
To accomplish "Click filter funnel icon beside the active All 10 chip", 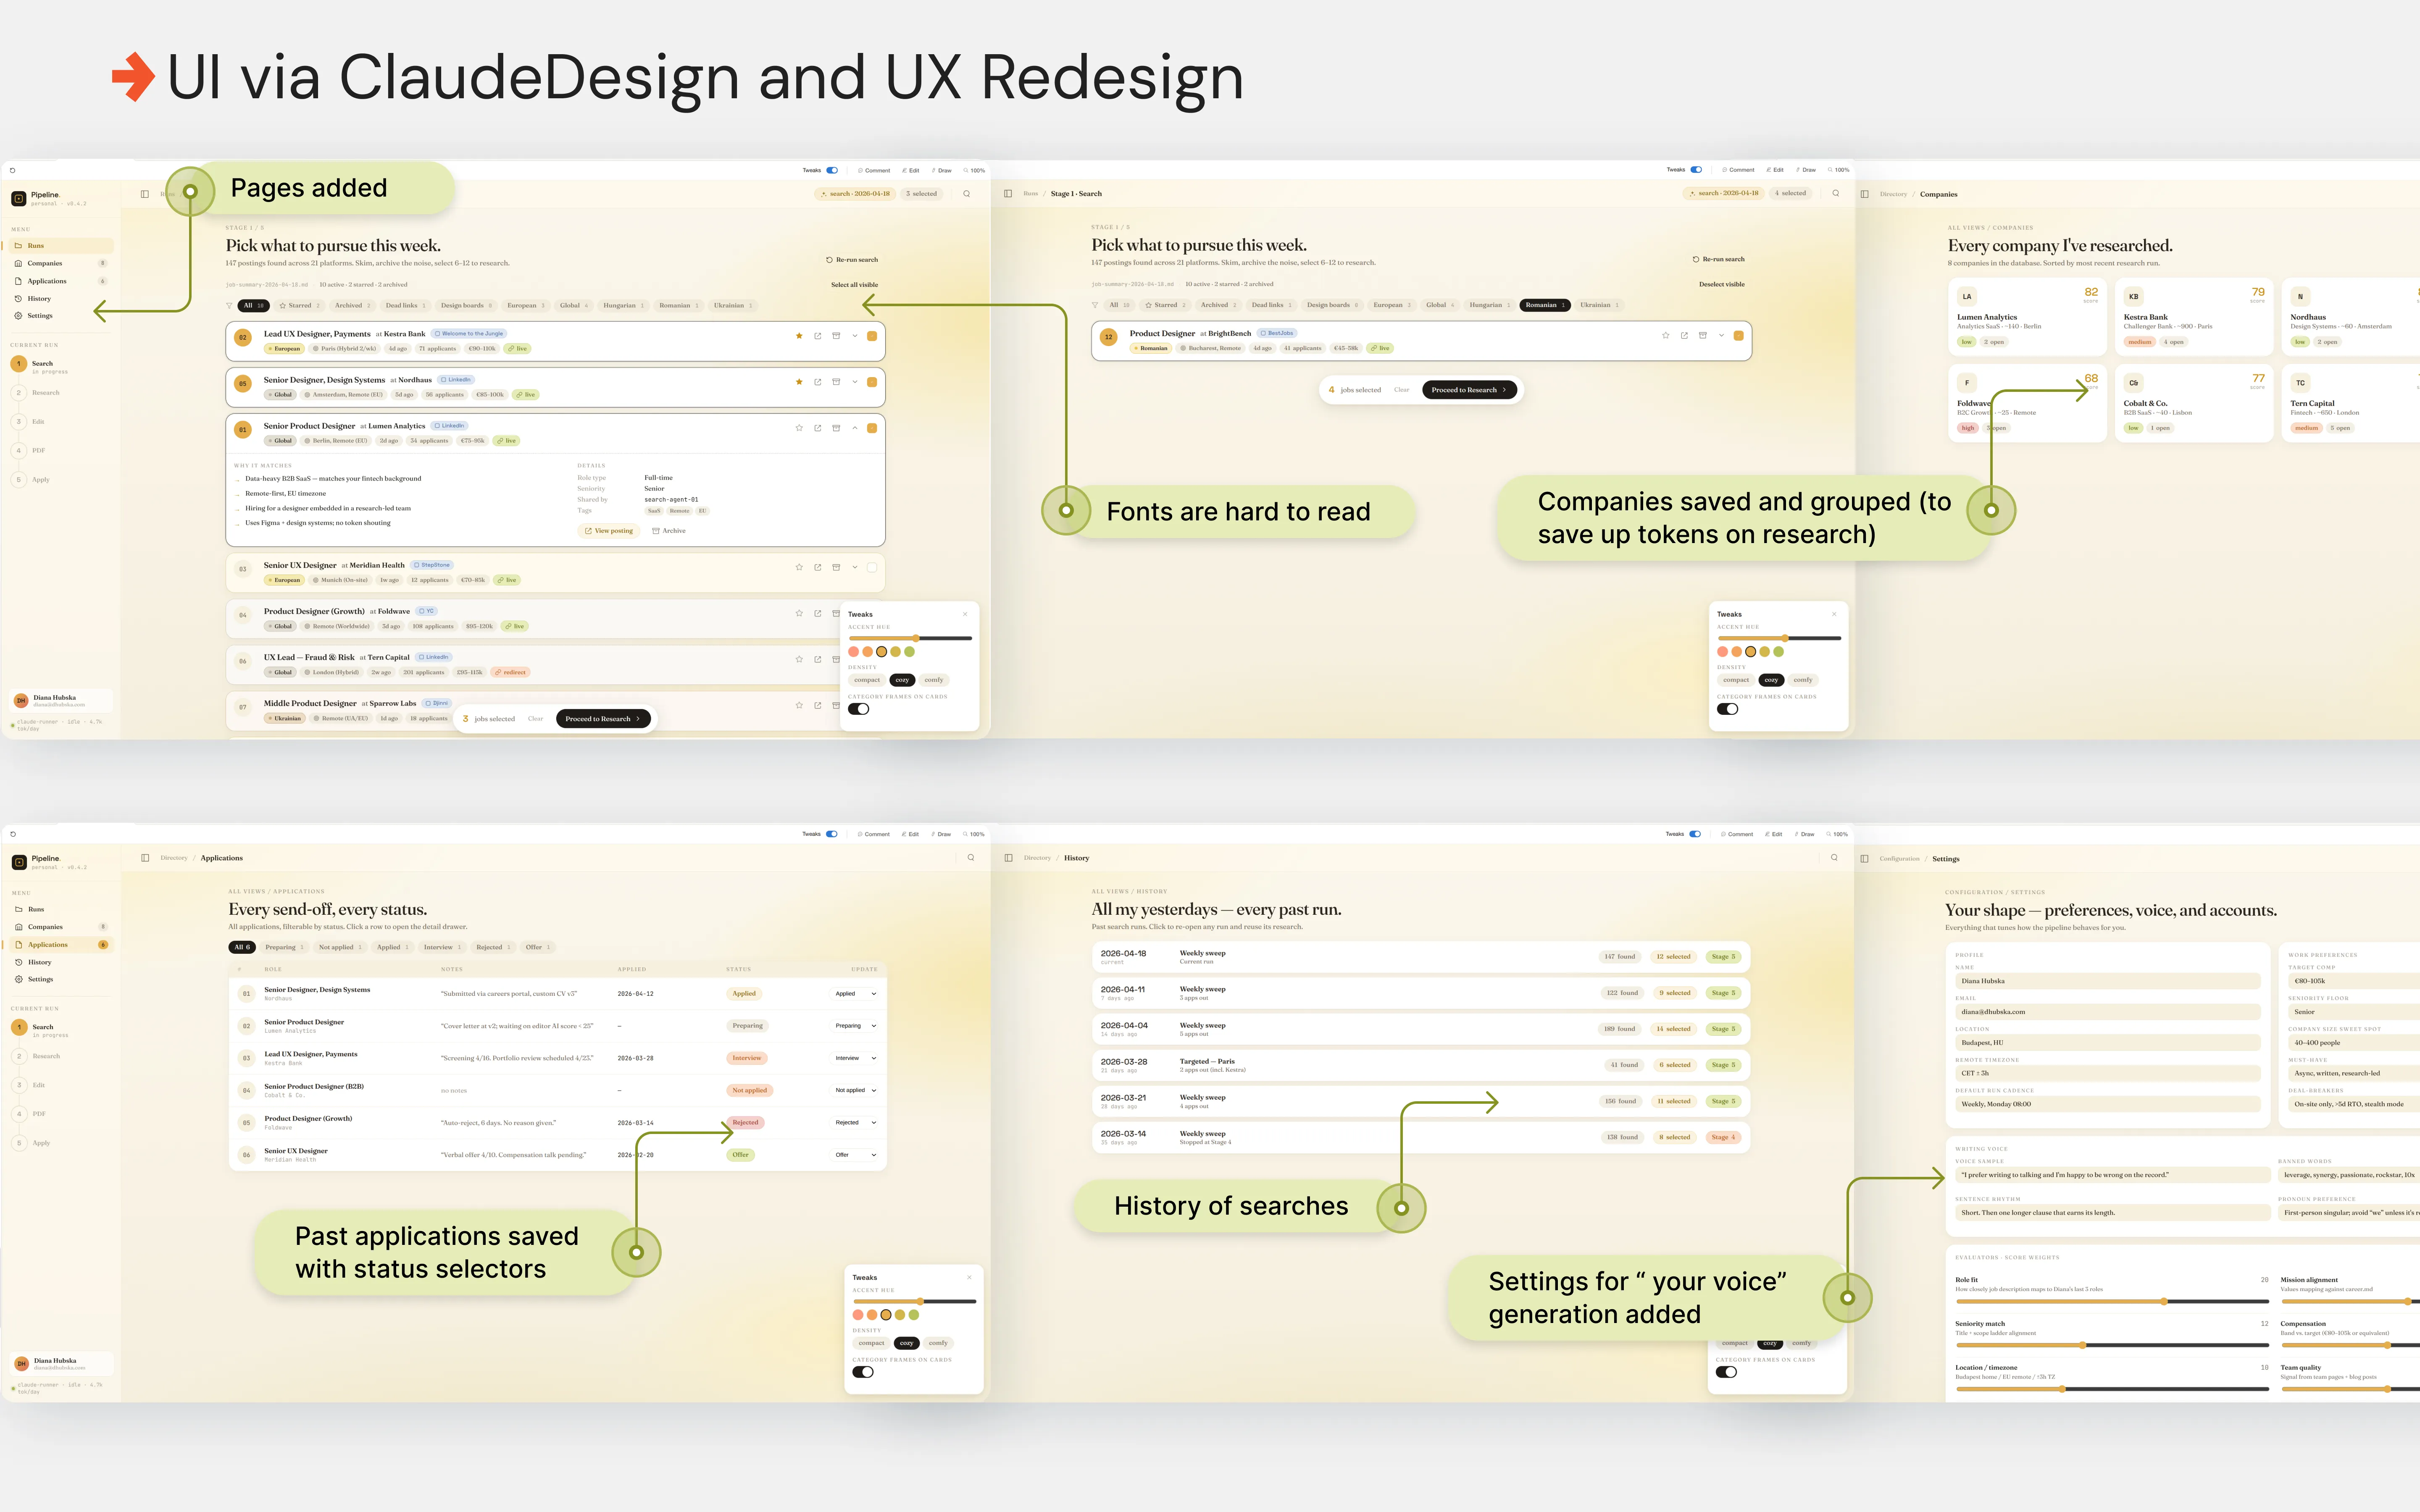I will [x=229, y=306].
